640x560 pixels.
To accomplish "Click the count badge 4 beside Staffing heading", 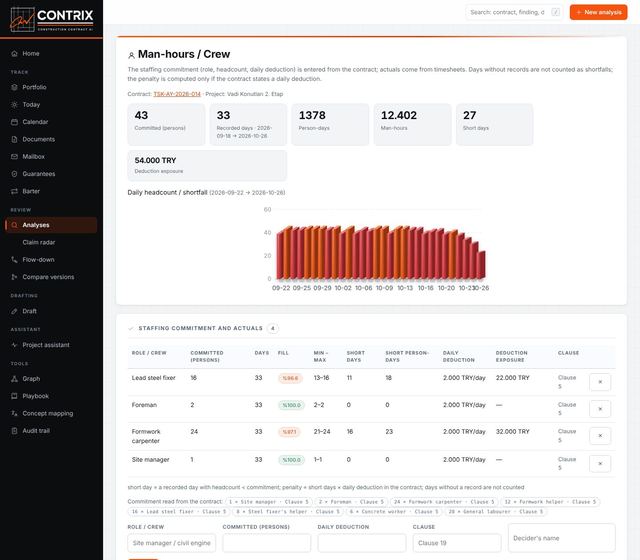I will pyautogui.click(x=273, y=328).
